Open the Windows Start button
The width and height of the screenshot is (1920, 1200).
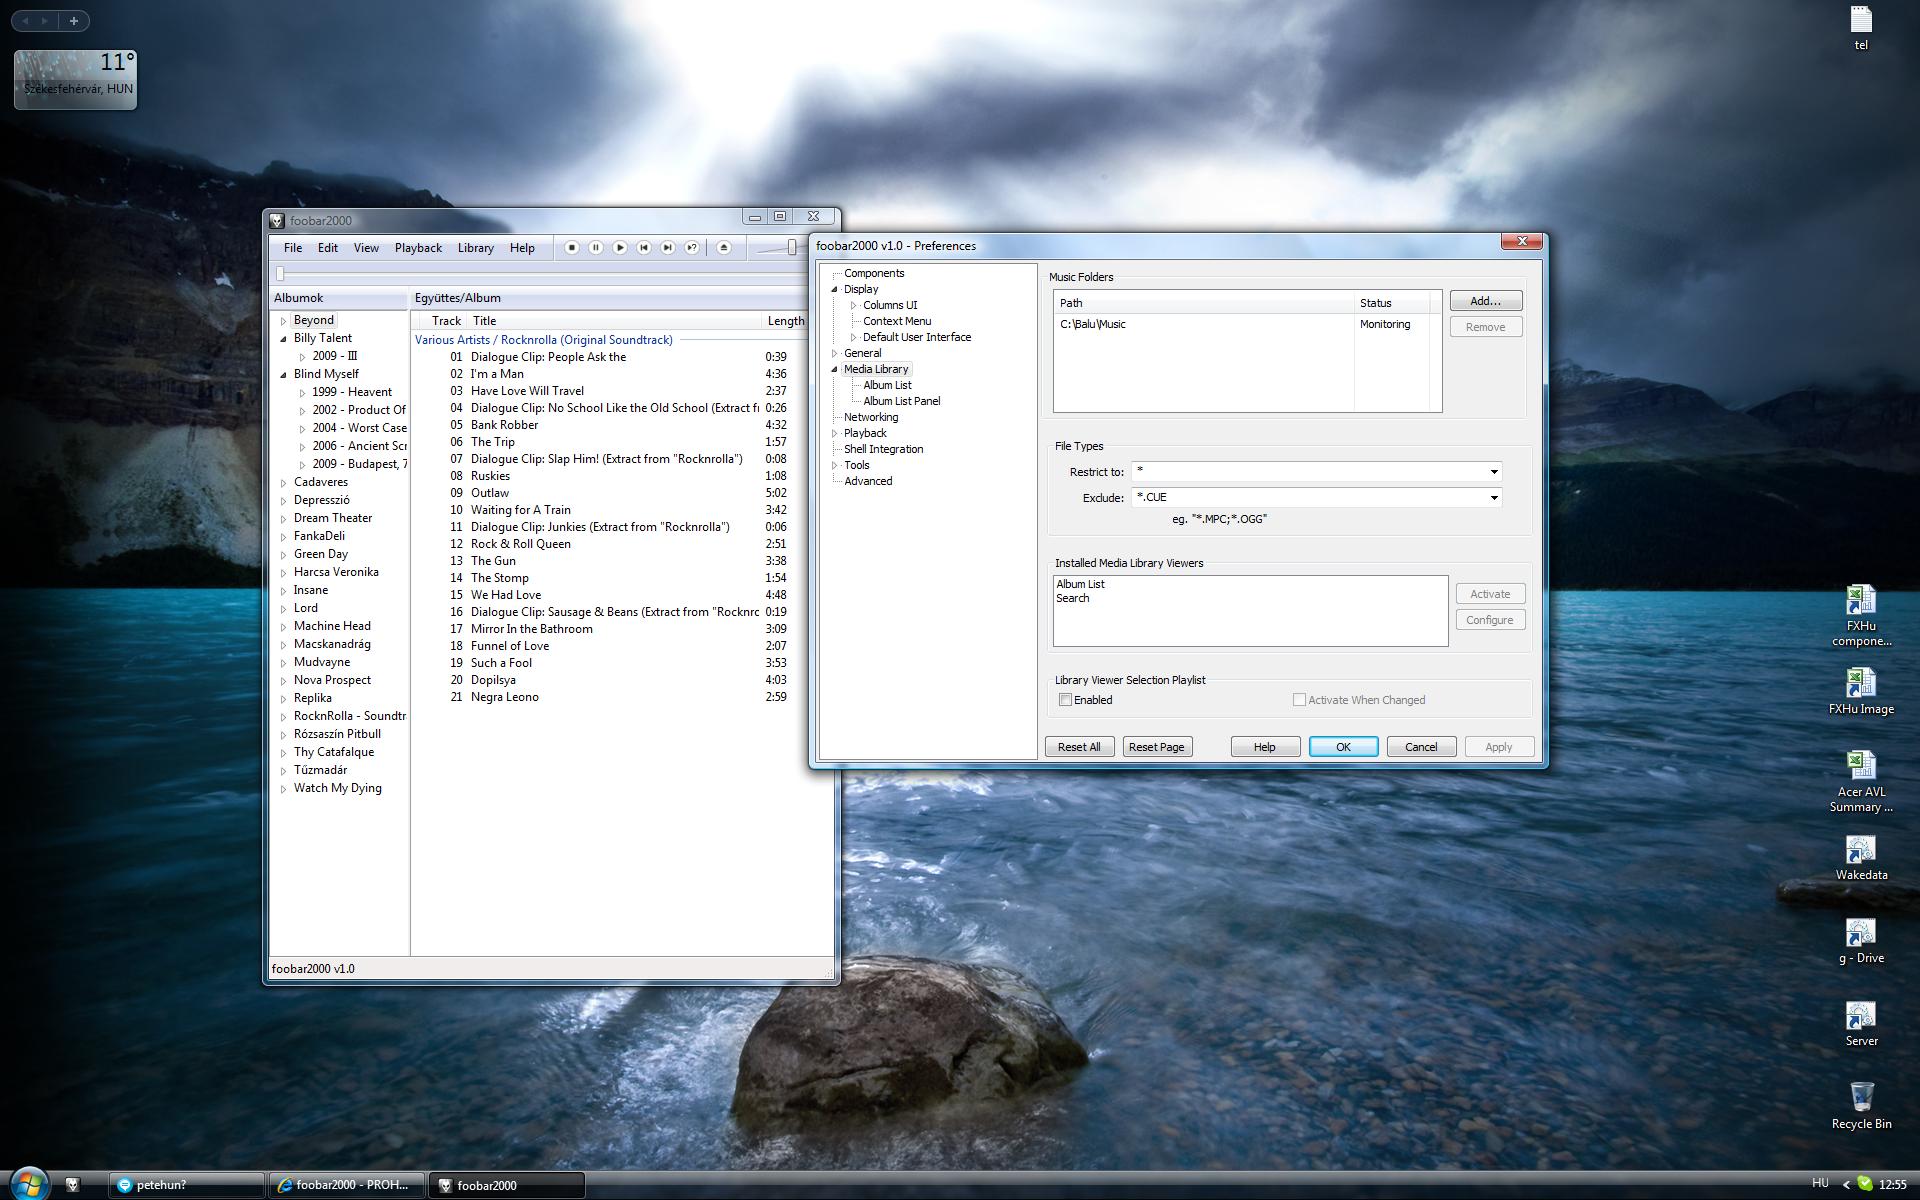tap(28, 1184)
